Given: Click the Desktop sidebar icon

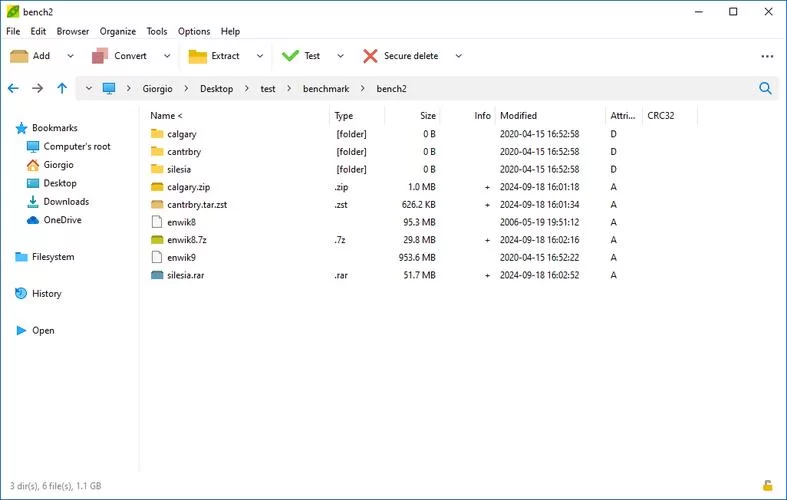Looking at the screenshot, I should coord(33,183).
